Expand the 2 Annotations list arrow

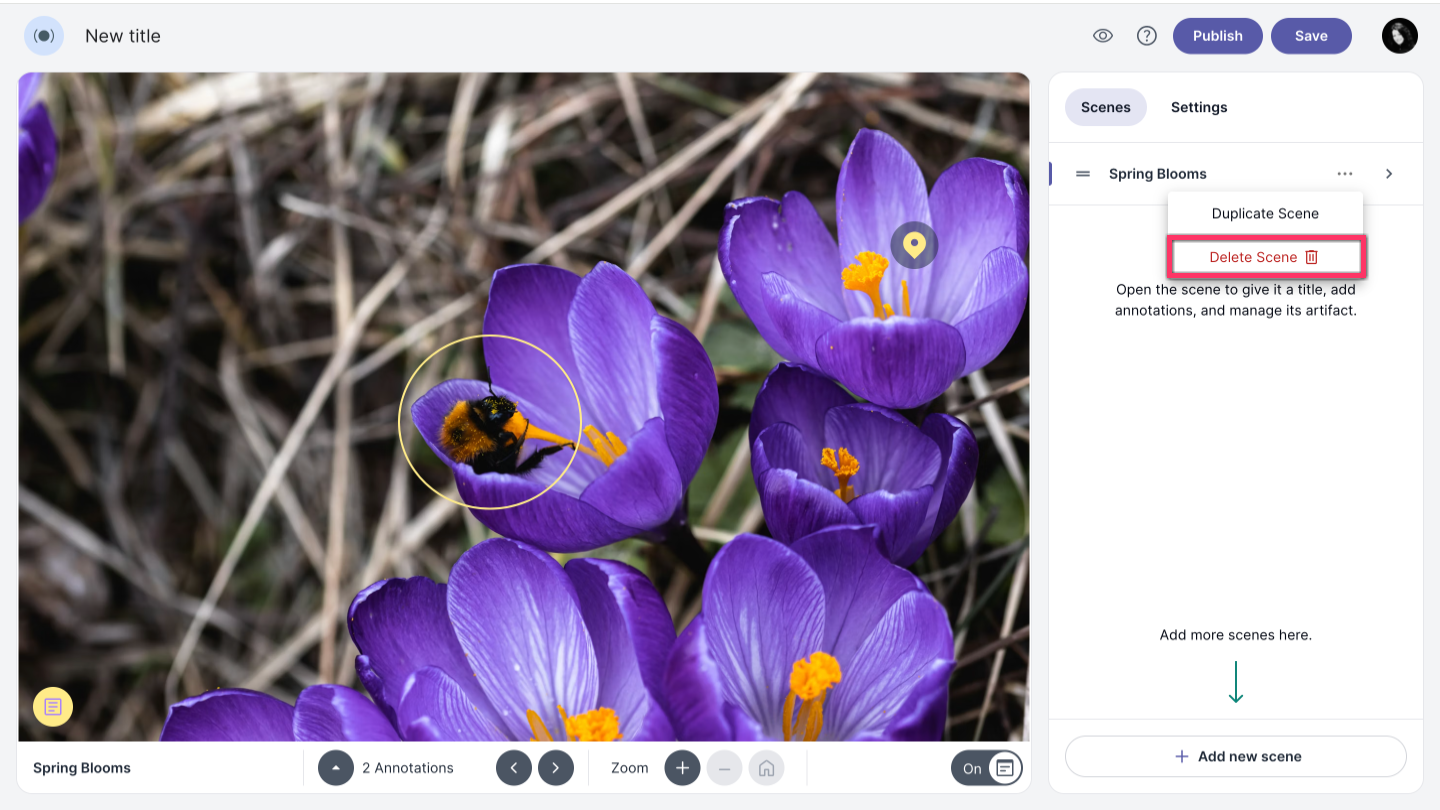[336, 768]
